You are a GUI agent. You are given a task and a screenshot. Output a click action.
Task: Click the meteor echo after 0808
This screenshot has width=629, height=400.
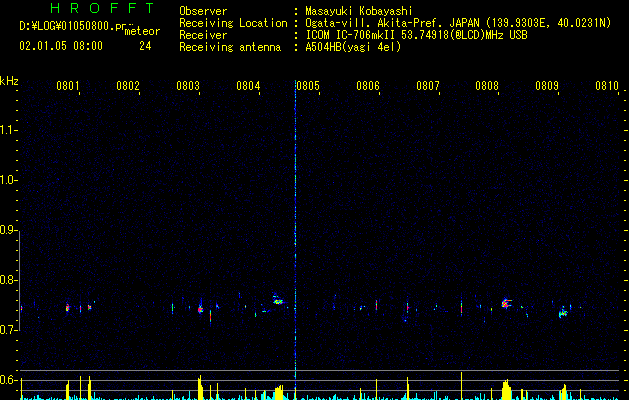coord(506,303)
